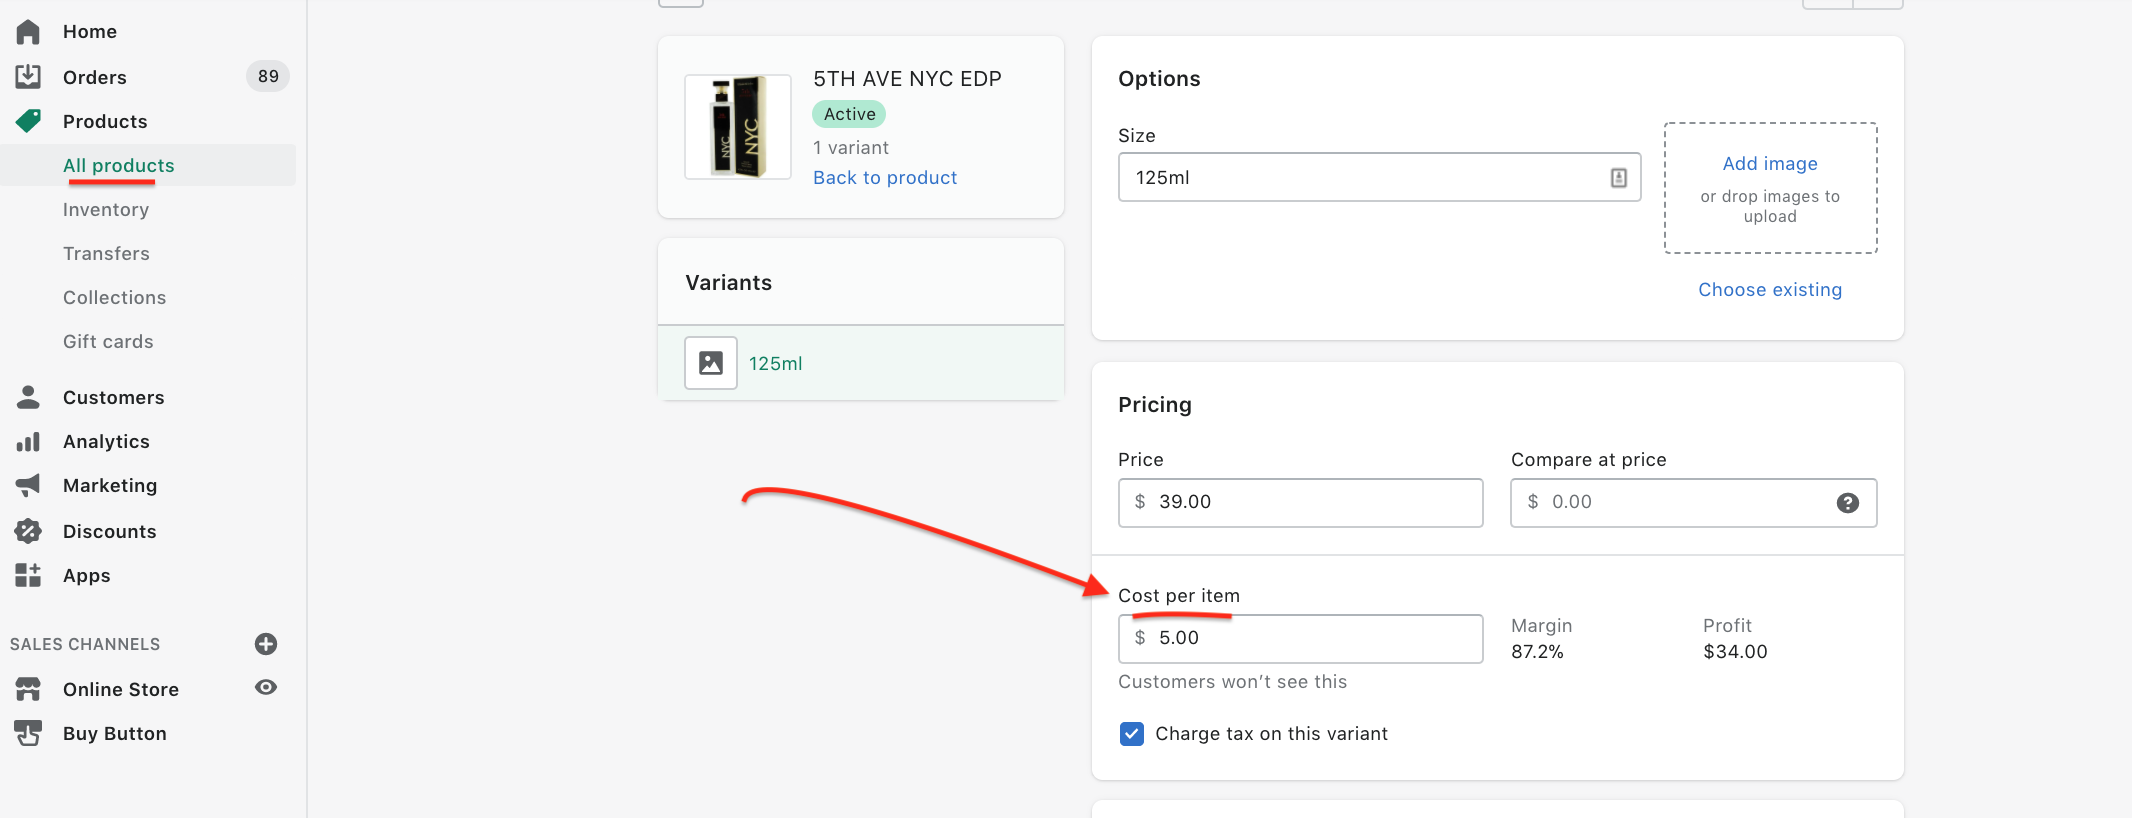Click the SALES CHANNELS heading
Viewport: 2132px width, 818px height.
tap(85, 644)
